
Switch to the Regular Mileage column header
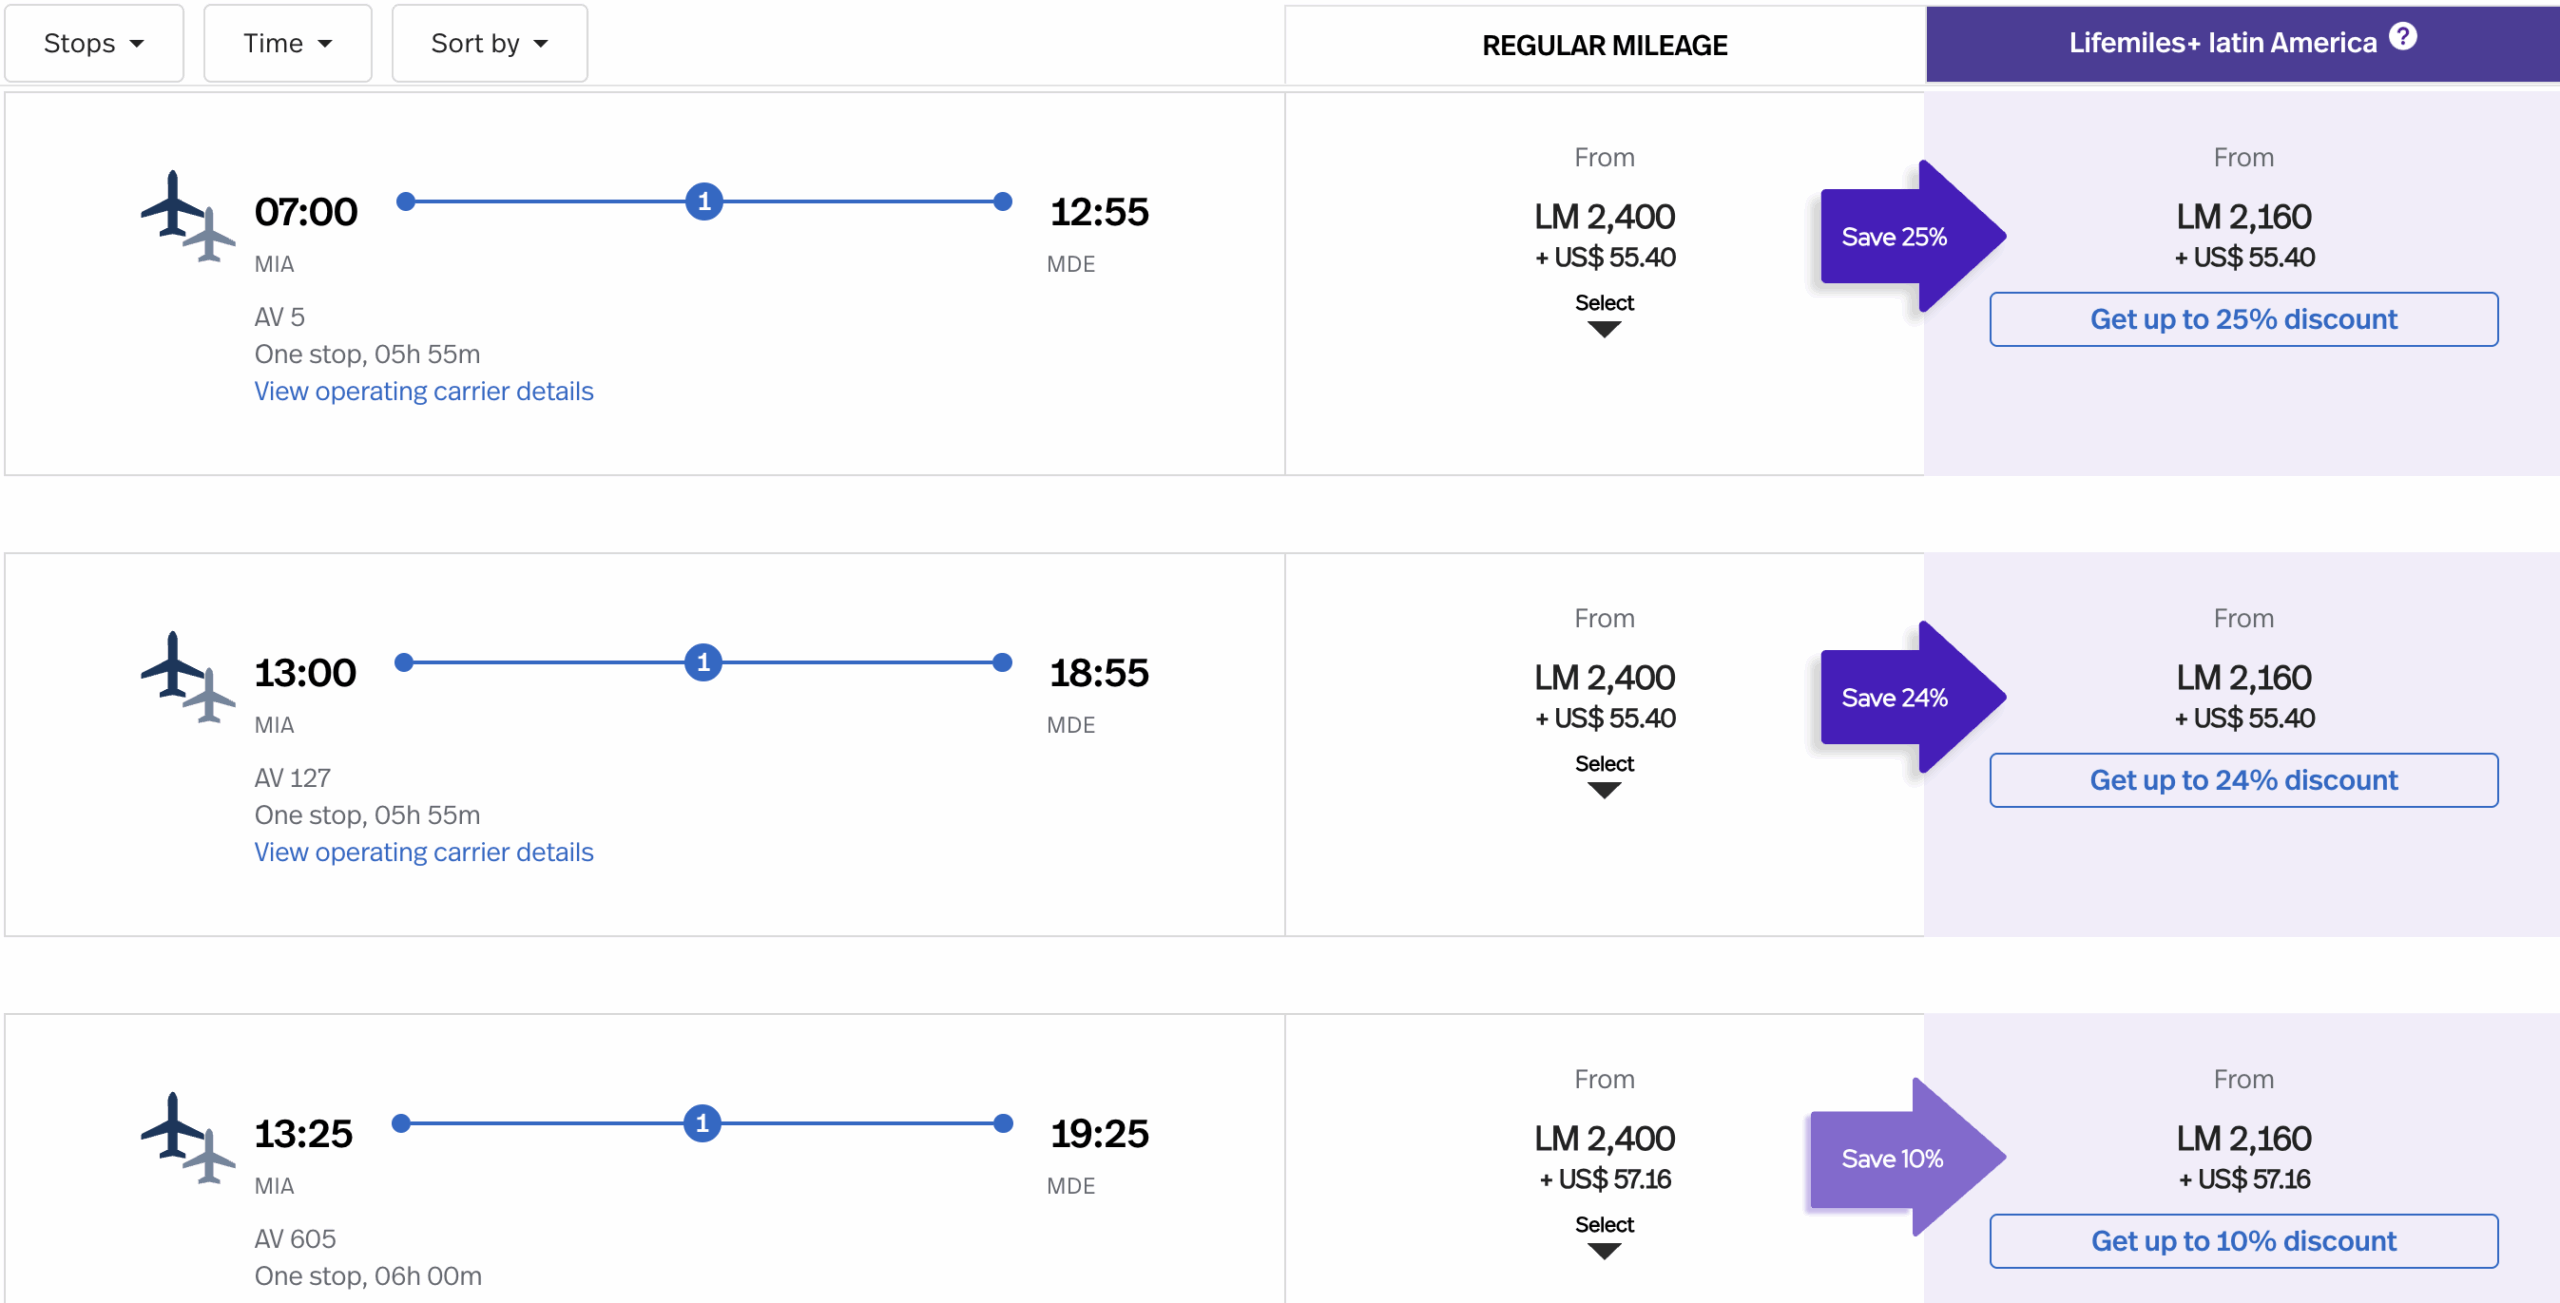(x=1604, y=46)
